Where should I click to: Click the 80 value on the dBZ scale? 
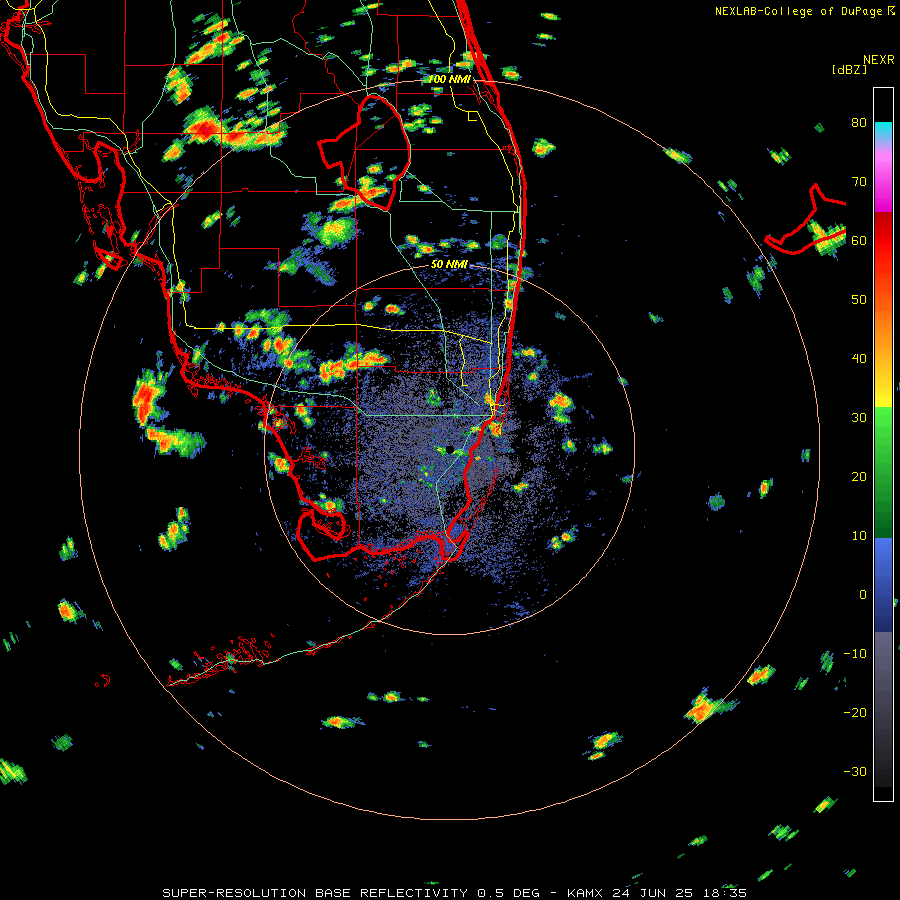point(859,123)
